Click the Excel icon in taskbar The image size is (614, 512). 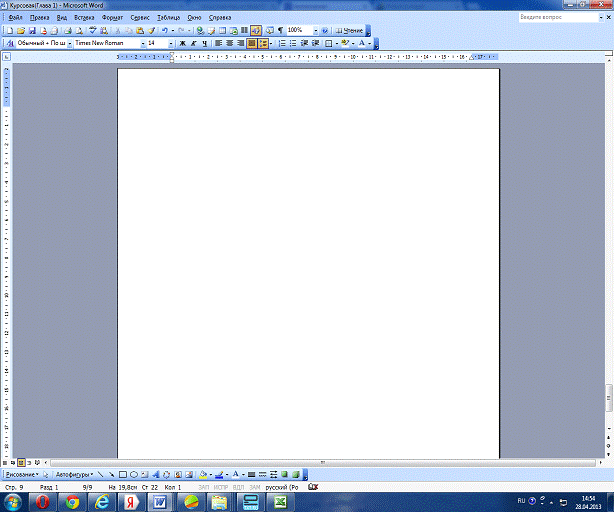coord(282,501)
